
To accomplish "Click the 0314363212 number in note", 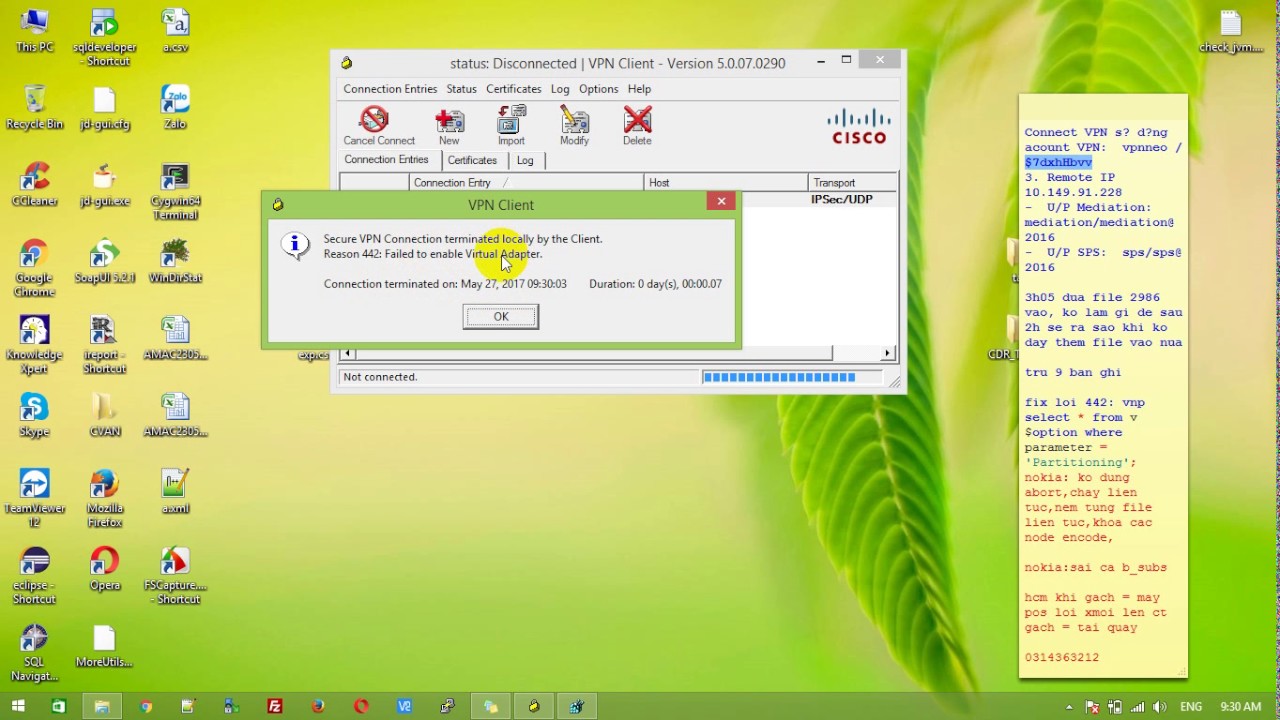I will tap(1062, 657).
